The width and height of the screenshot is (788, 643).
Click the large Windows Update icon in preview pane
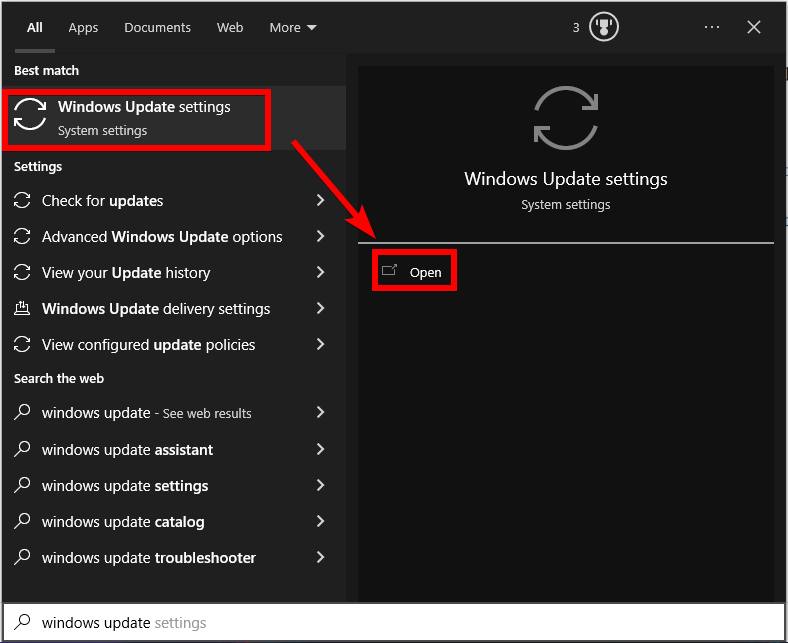[x=566, y=118]
